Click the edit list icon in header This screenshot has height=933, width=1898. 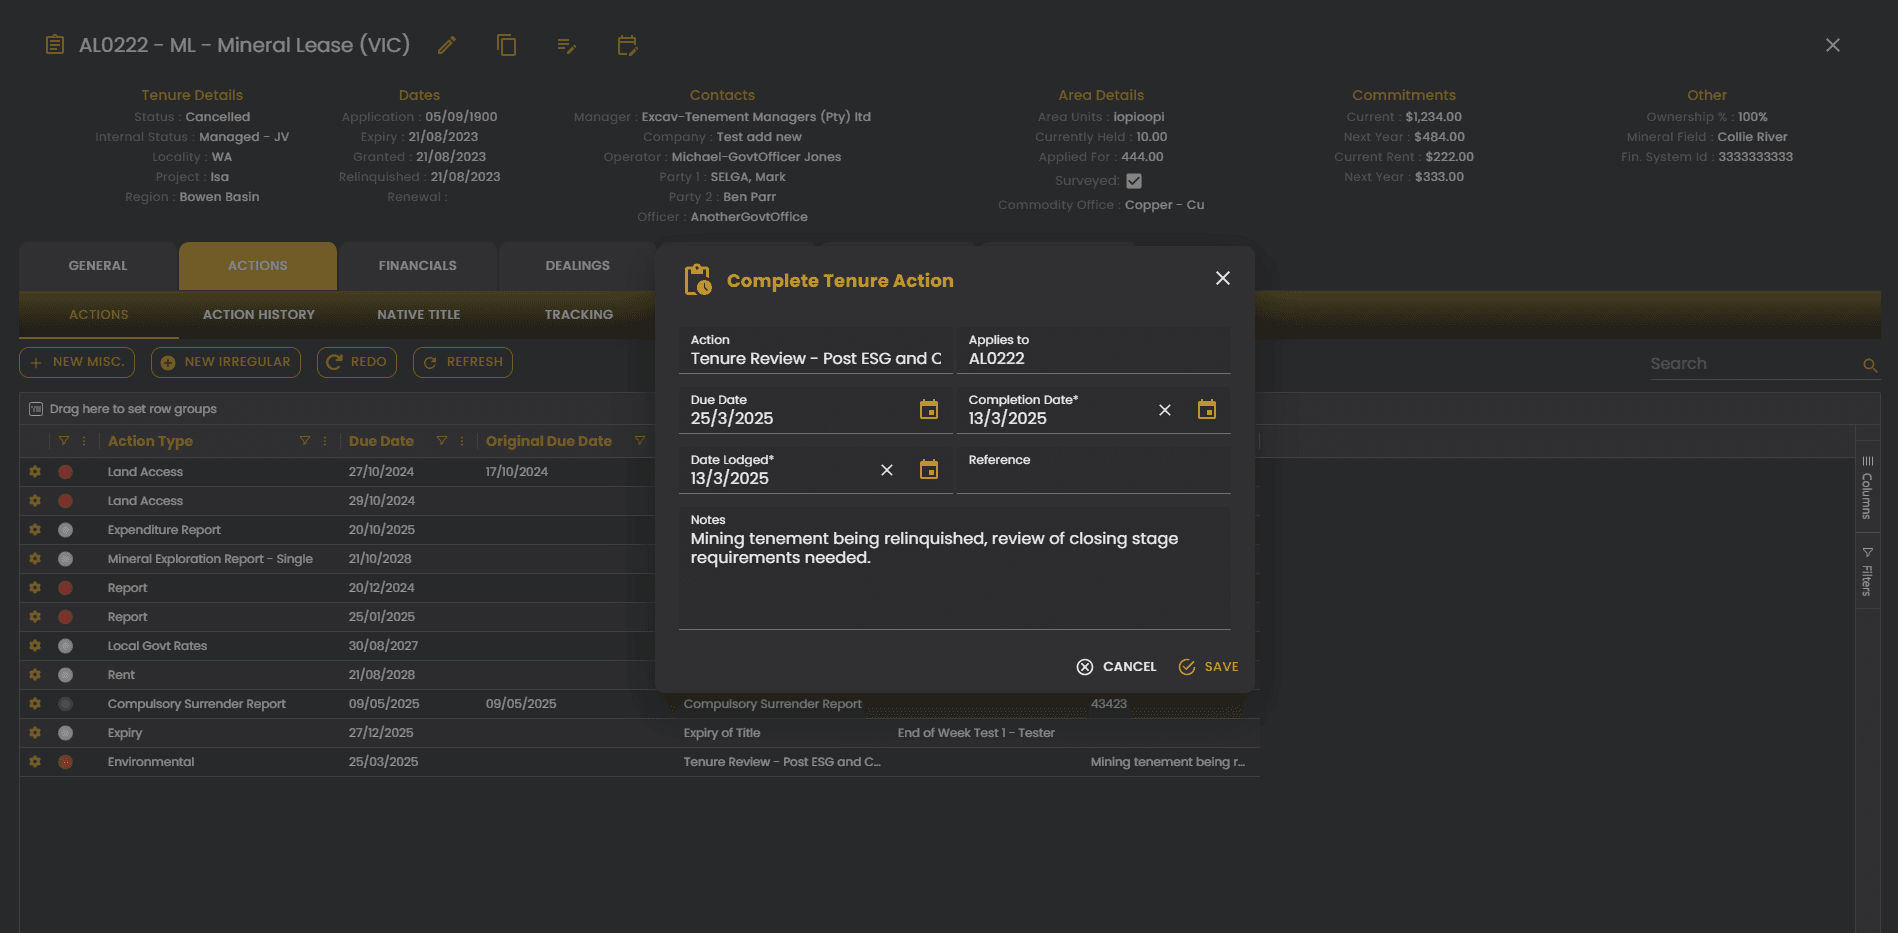tap(567, 45)
